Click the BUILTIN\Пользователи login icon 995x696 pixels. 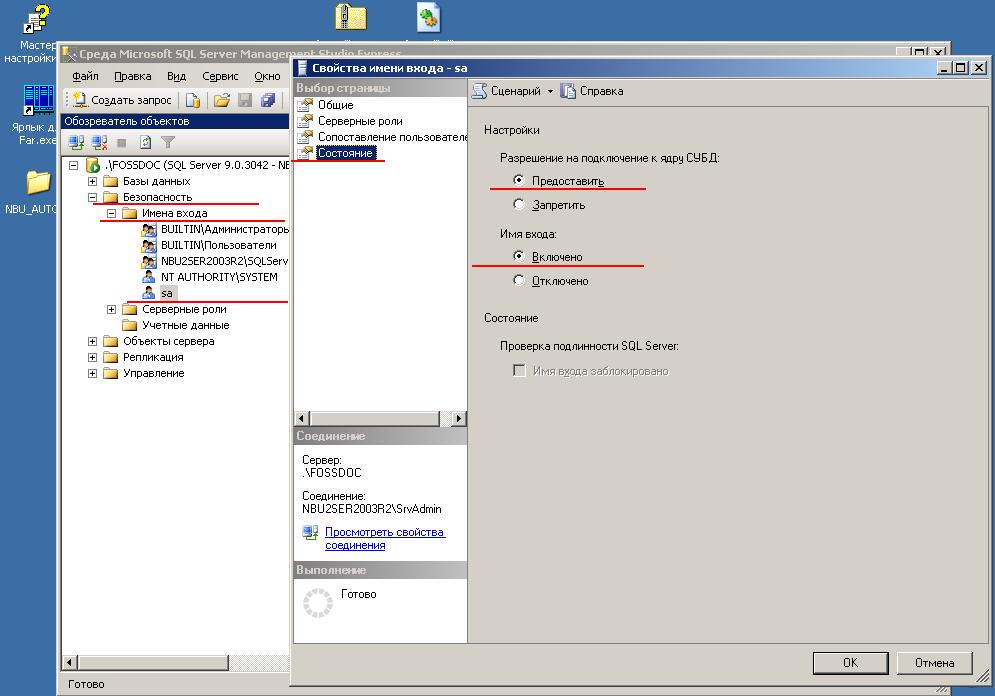click(x=148, y=245)
